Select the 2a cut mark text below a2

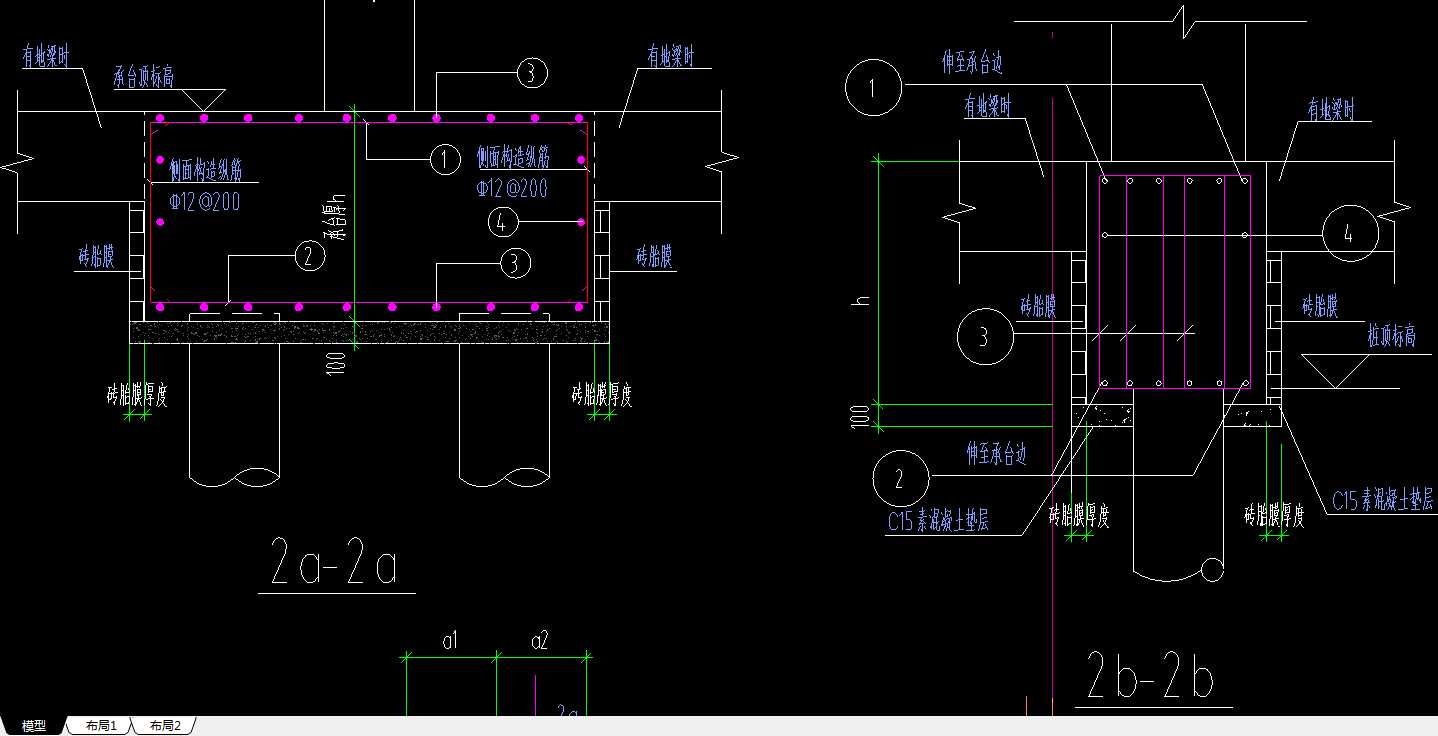pos(569,711)
